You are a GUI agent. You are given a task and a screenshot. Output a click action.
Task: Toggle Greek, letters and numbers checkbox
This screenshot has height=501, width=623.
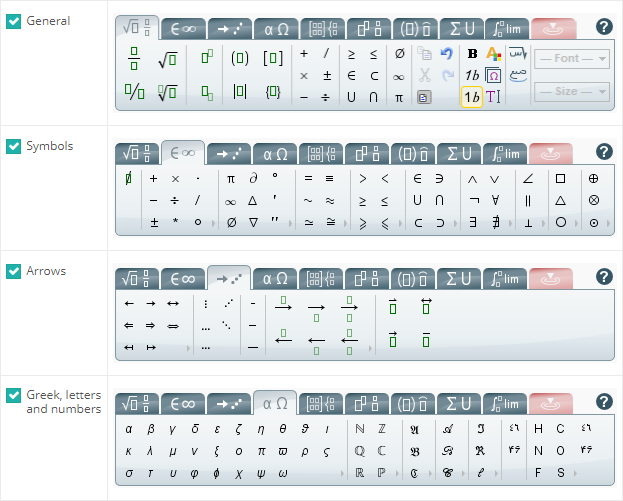click(14, 395)
